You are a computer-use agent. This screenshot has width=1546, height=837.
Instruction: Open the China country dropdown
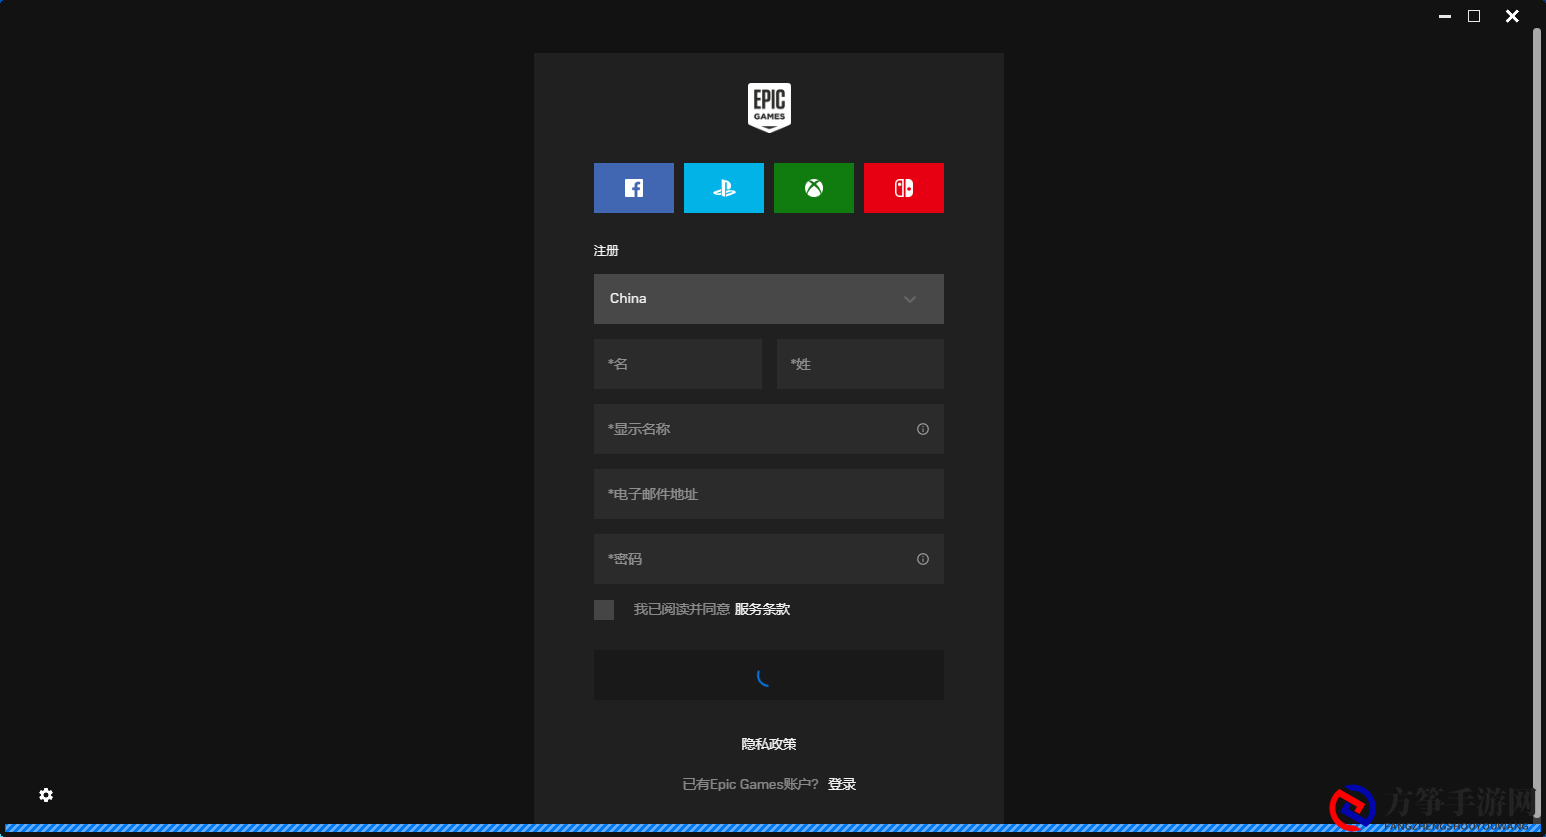coord(769,299)
